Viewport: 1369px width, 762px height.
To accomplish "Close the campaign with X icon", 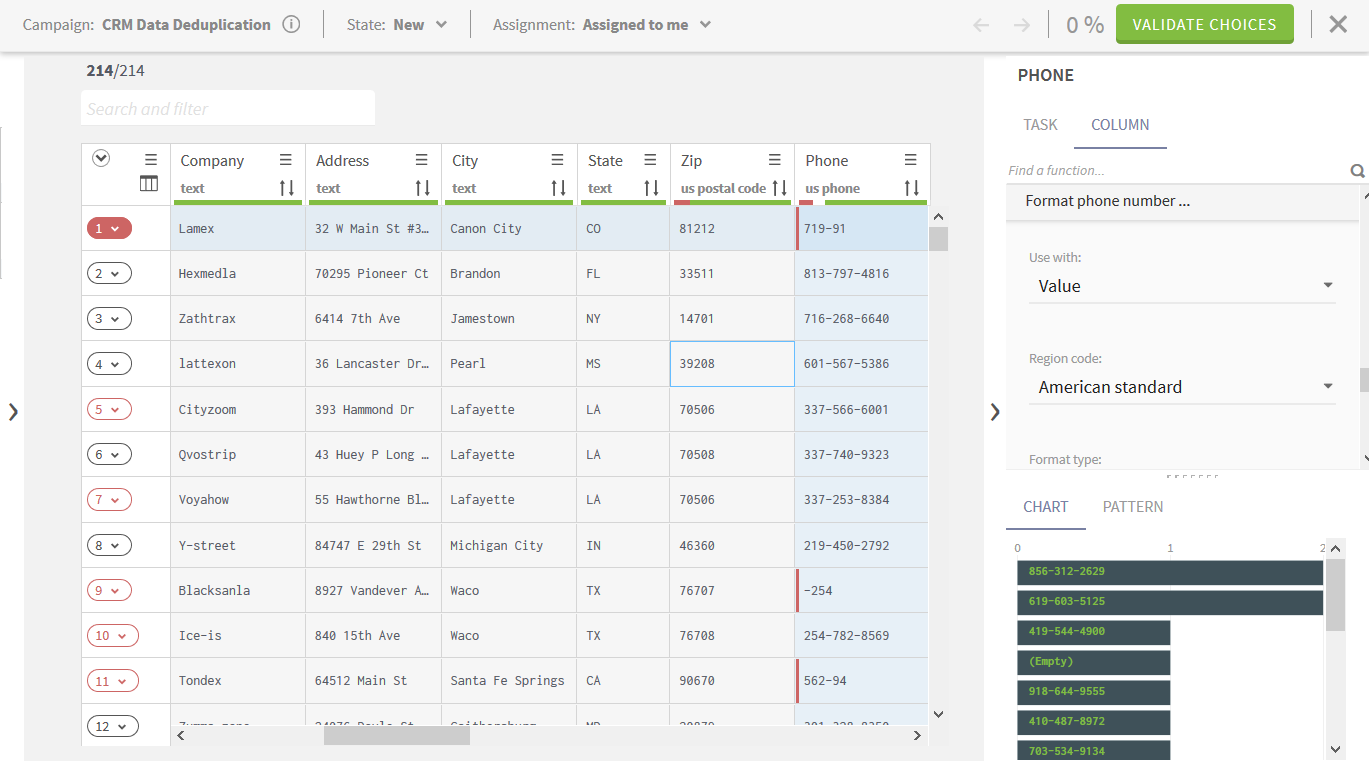I will point(1338,25).
